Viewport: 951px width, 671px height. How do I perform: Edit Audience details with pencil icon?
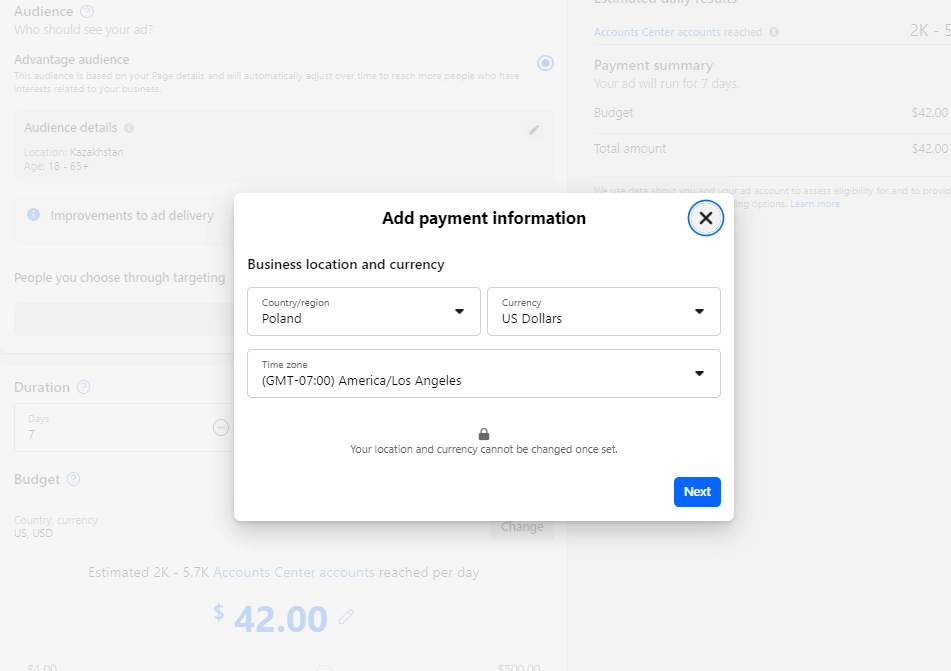[534, 130]
